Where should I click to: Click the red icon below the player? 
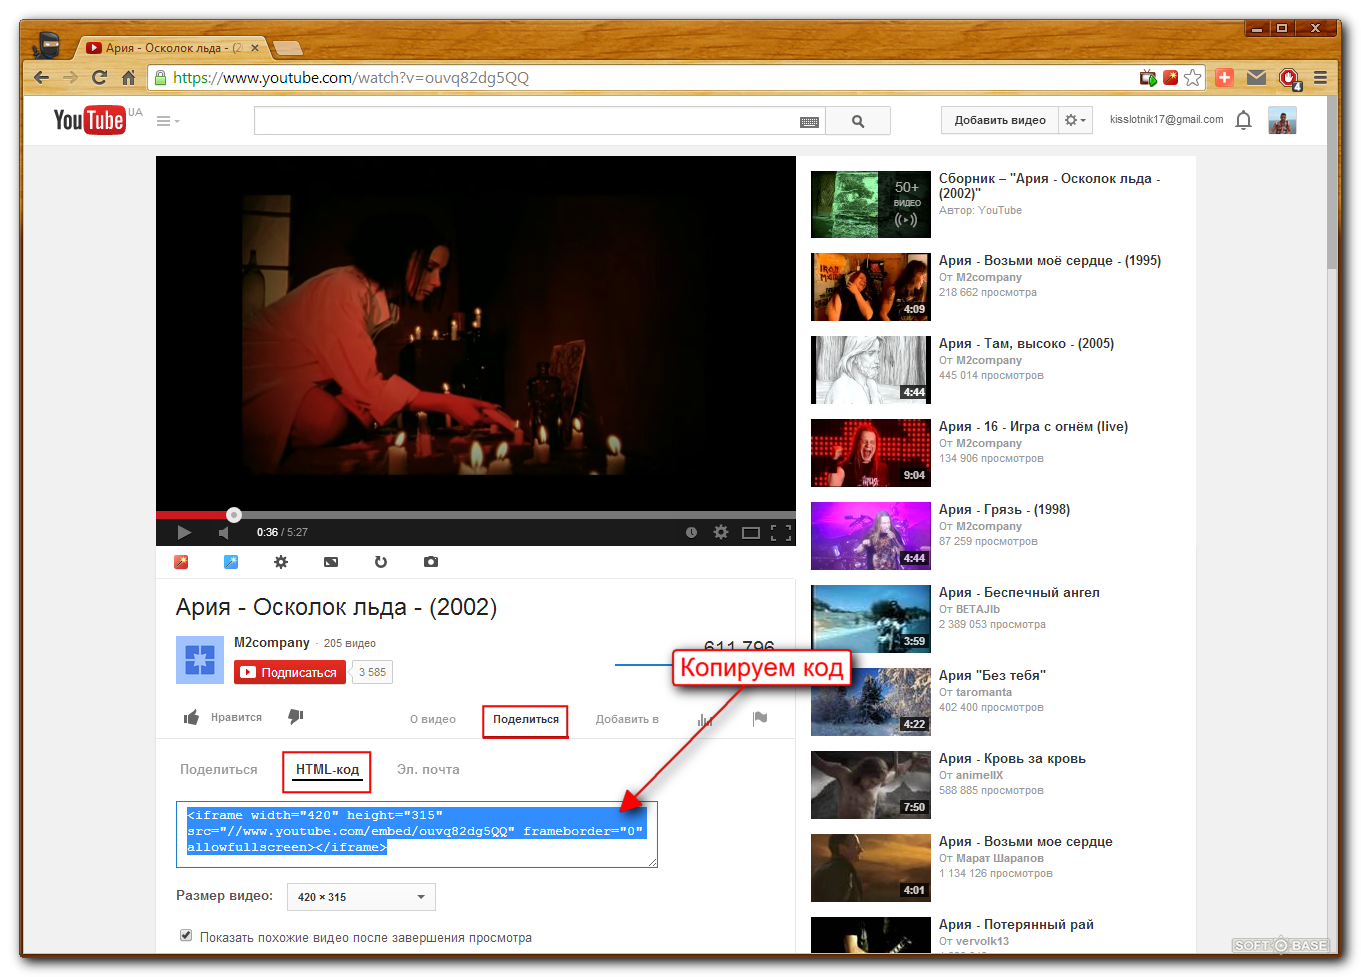coord(181,562)
